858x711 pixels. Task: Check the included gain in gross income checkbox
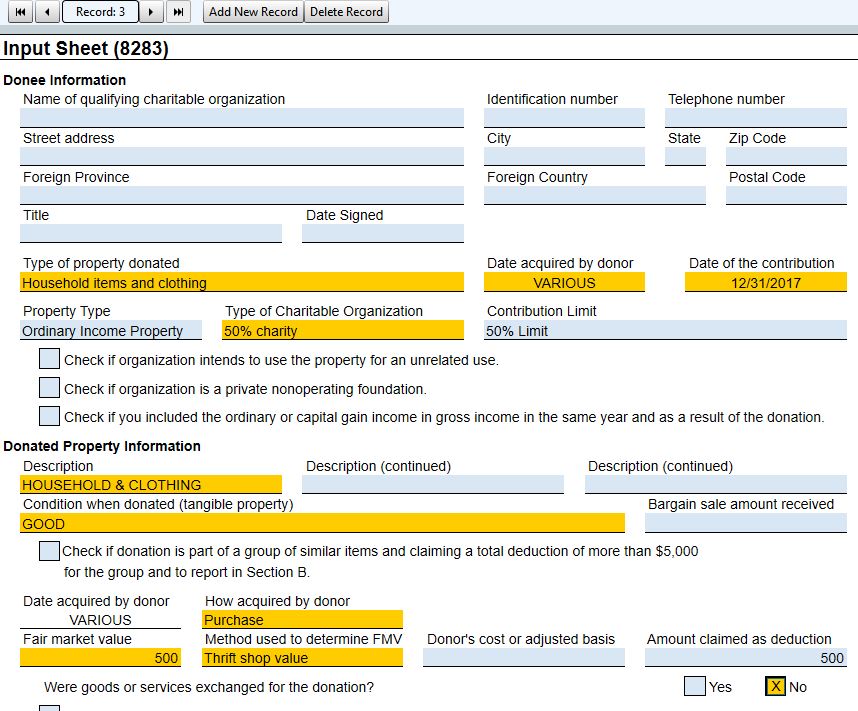49,416
